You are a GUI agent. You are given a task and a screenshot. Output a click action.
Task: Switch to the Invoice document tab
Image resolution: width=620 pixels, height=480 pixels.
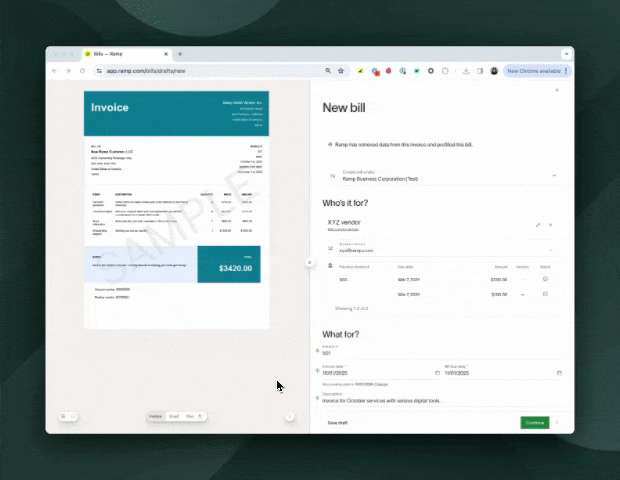click(155, 416)
